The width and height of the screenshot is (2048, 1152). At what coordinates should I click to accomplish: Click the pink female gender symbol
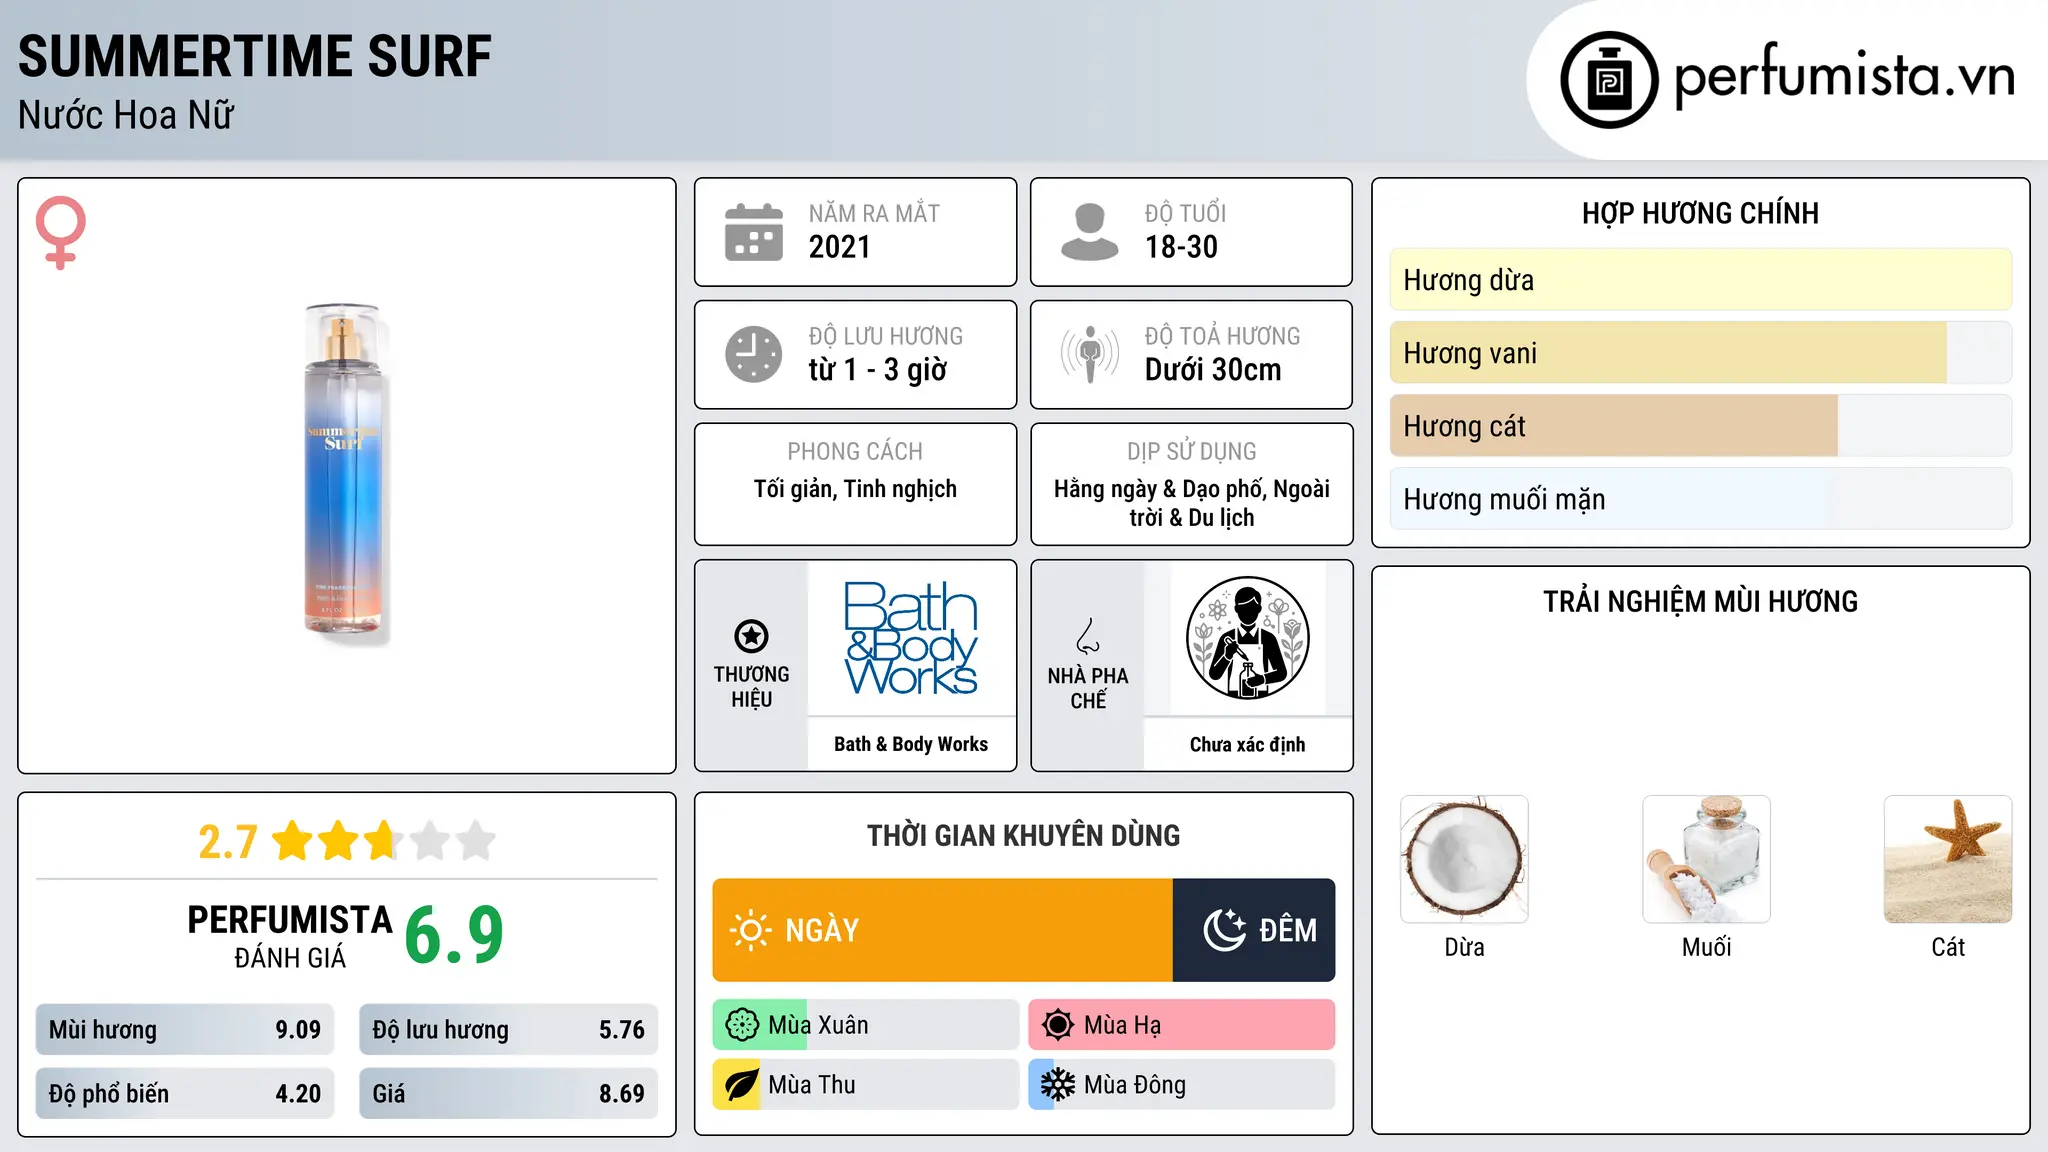click(61, 232)
